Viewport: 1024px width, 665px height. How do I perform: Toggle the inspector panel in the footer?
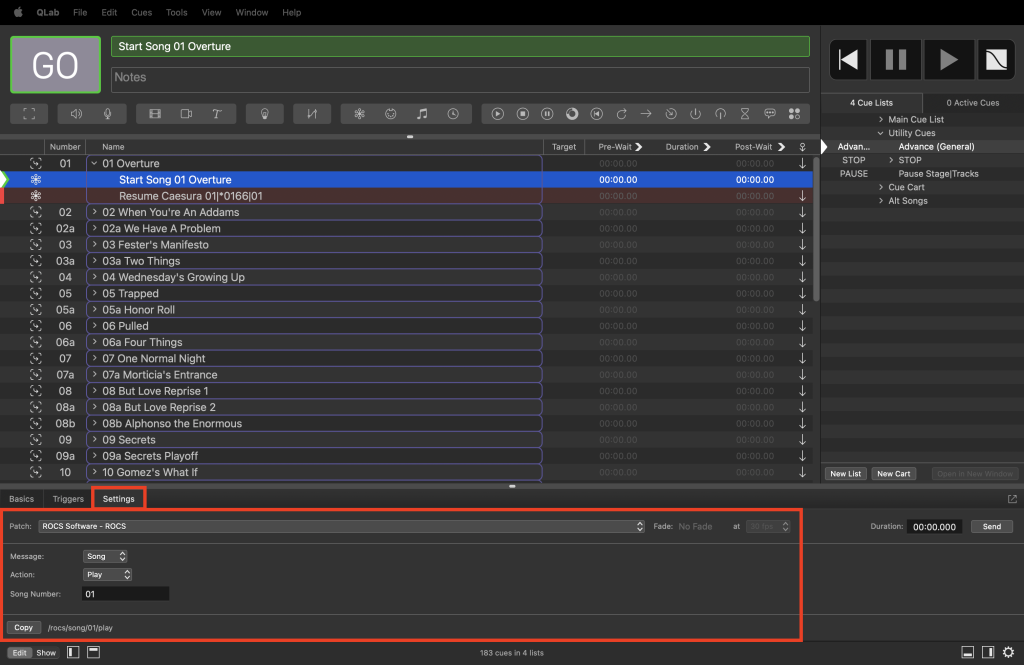(x=968, y=652)
